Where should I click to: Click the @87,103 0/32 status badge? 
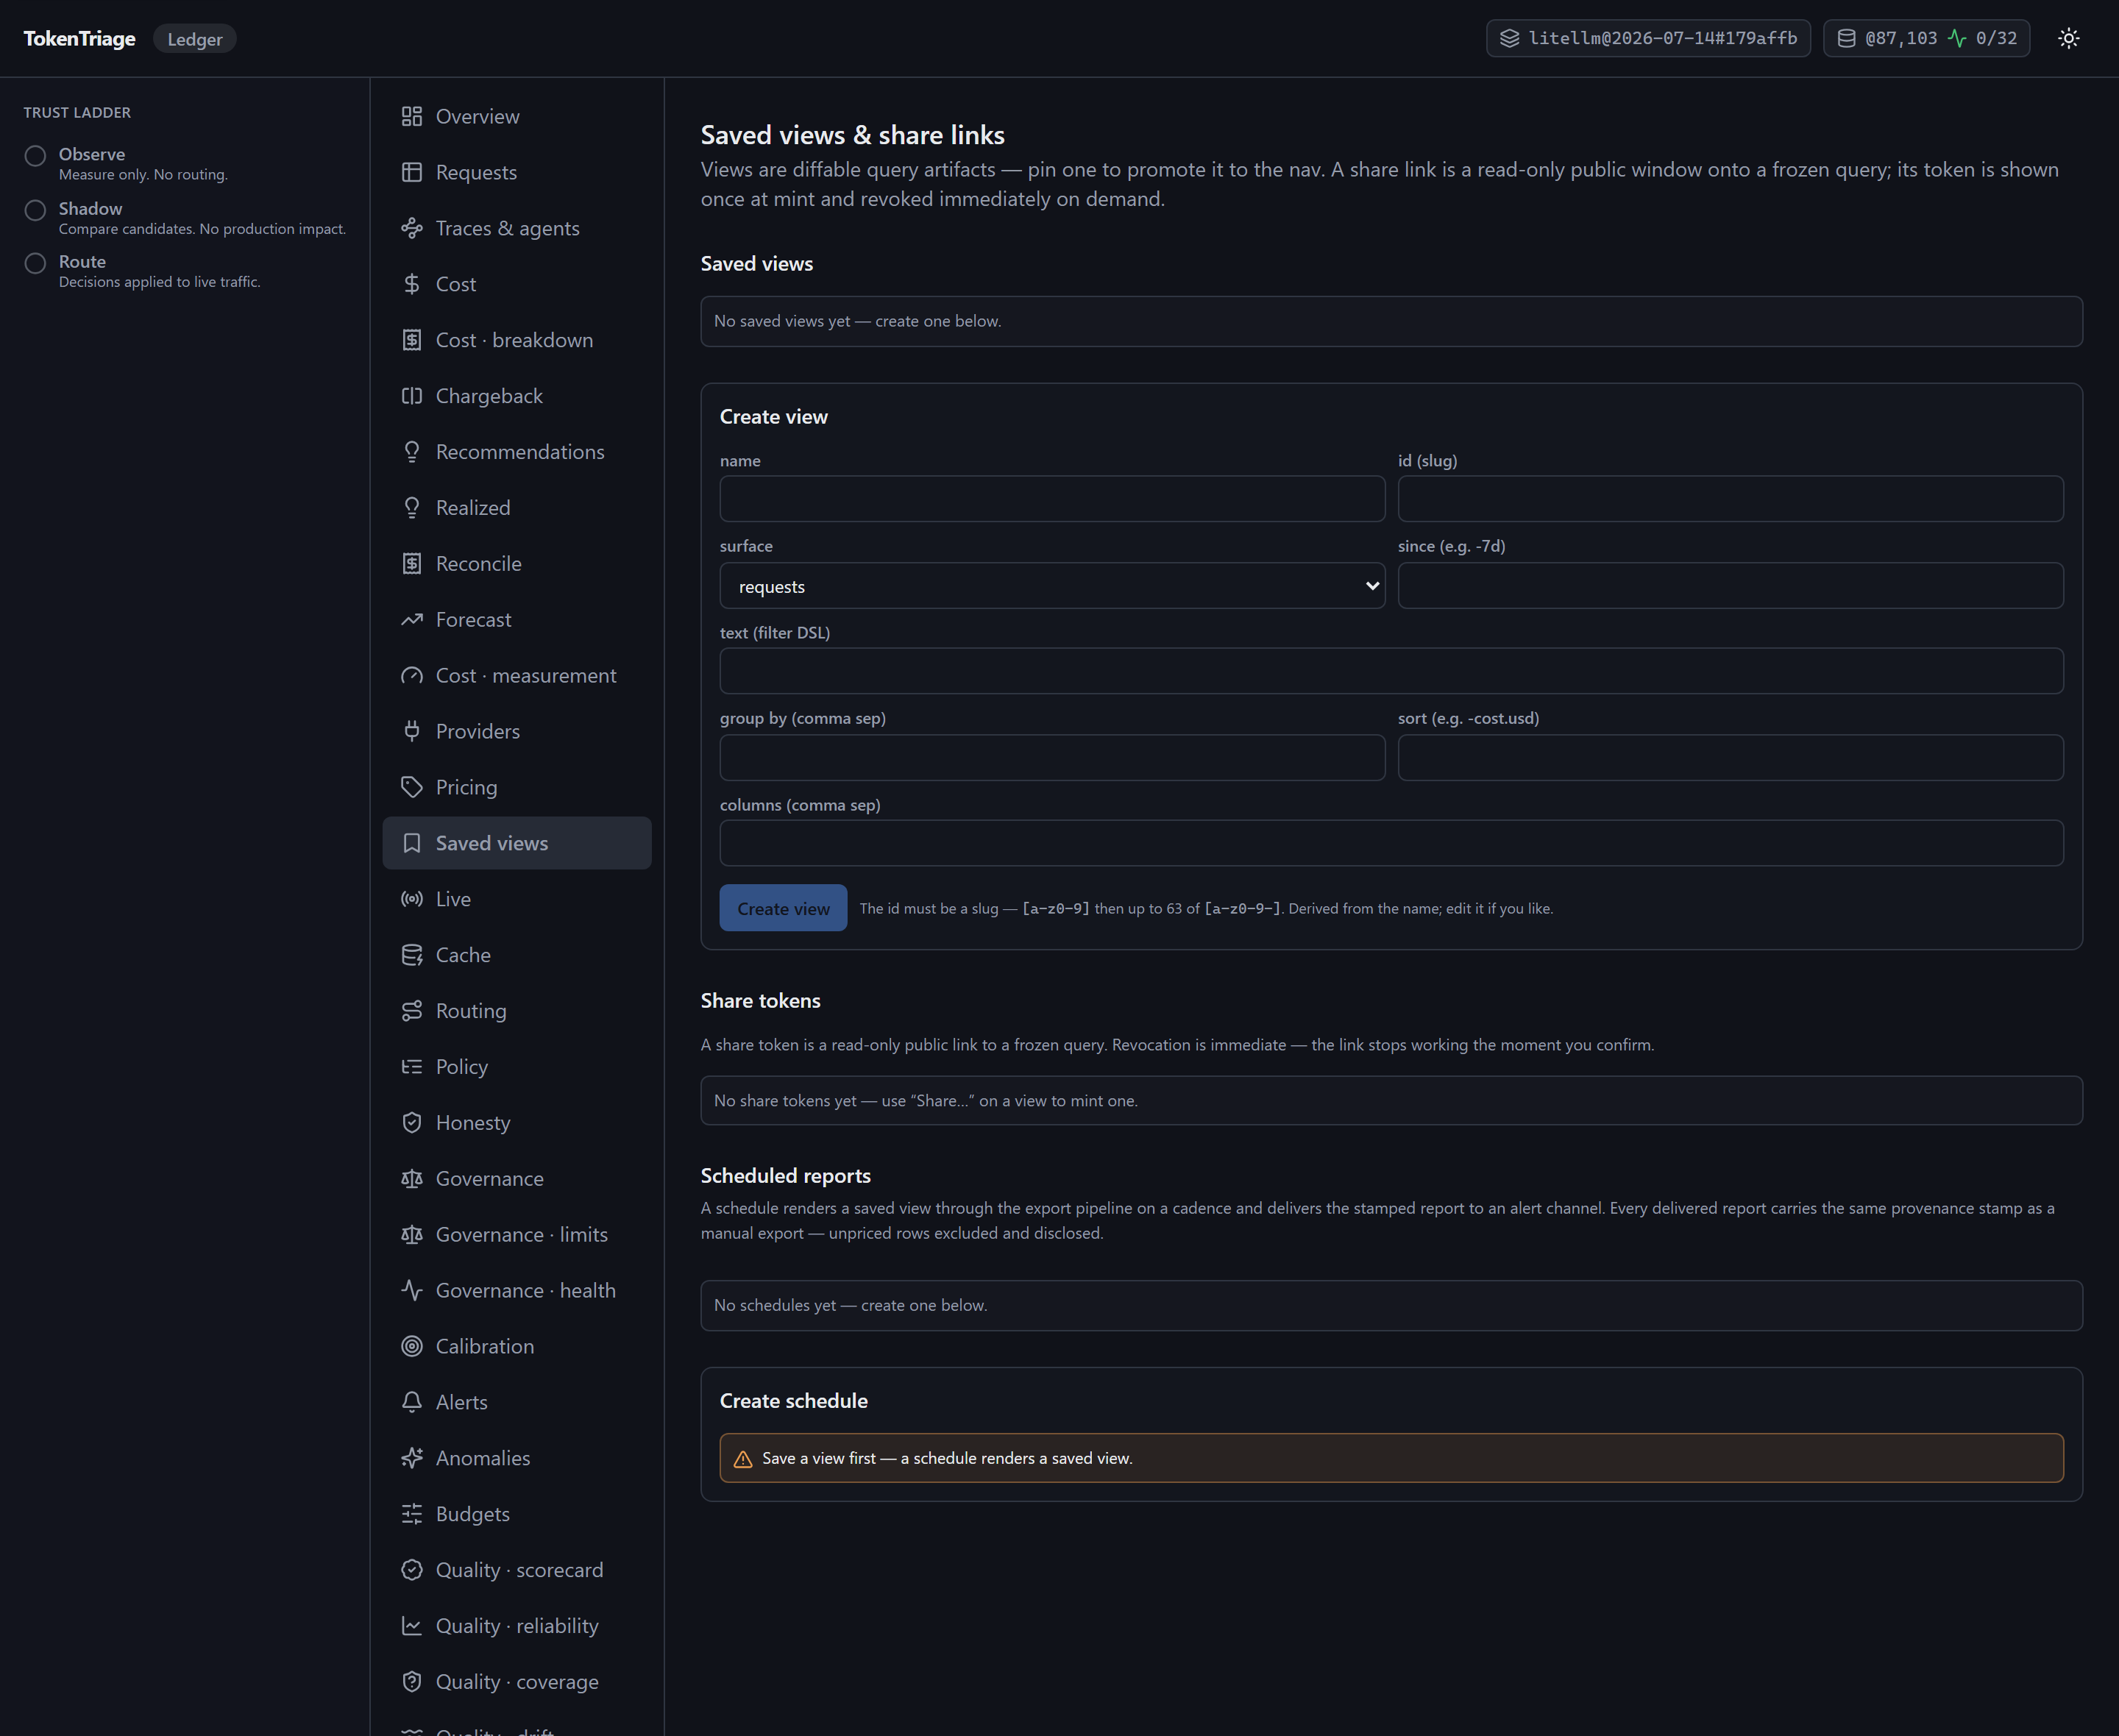1926,38
